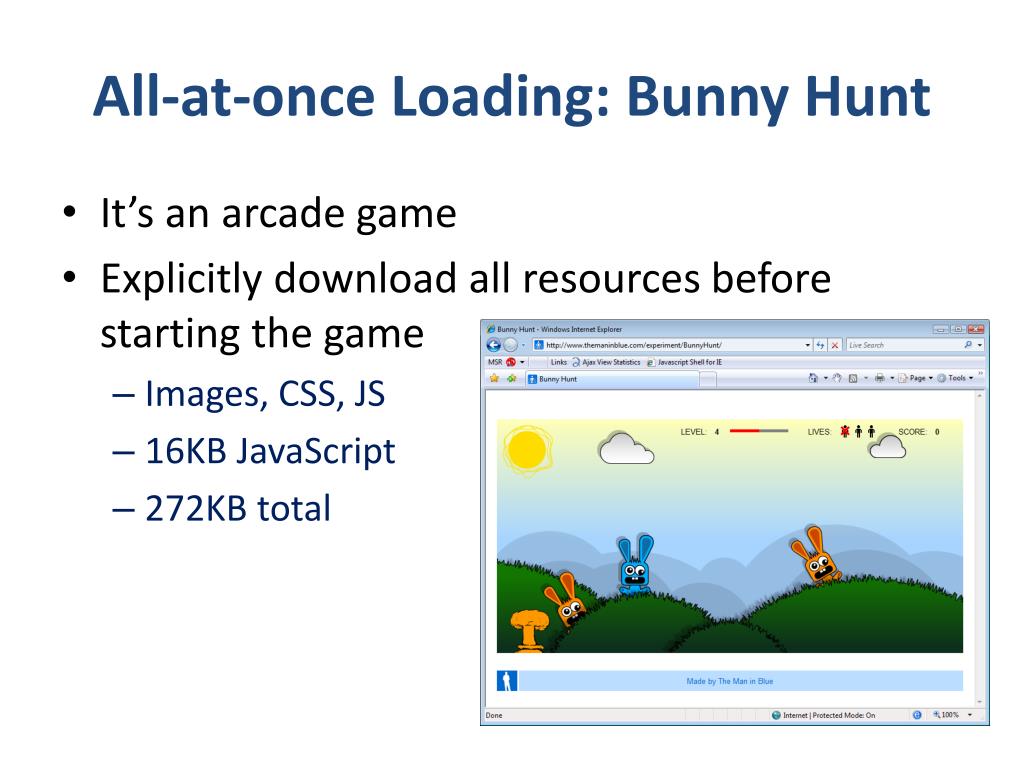Open the Links toolbar label

click(x=558, y=362)
